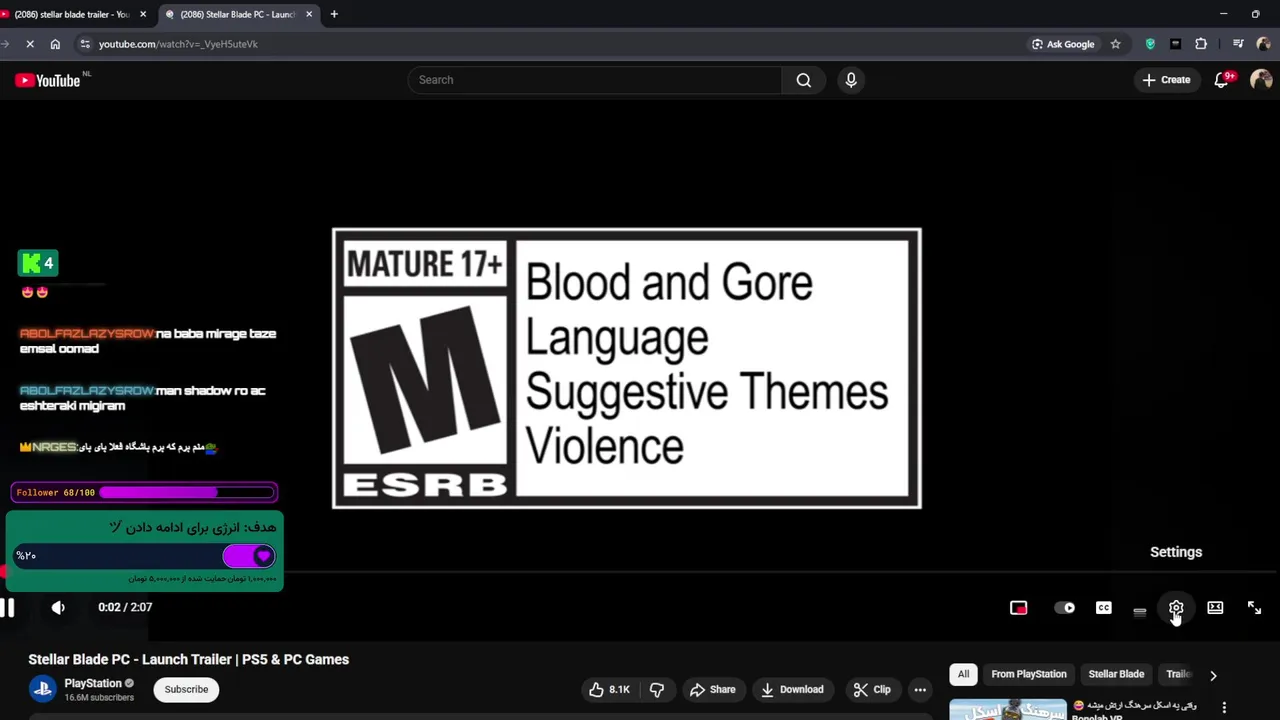Seek on the video progress bar
The height and width of the screenshot is (720, 1280).
(x=640, y=574)
